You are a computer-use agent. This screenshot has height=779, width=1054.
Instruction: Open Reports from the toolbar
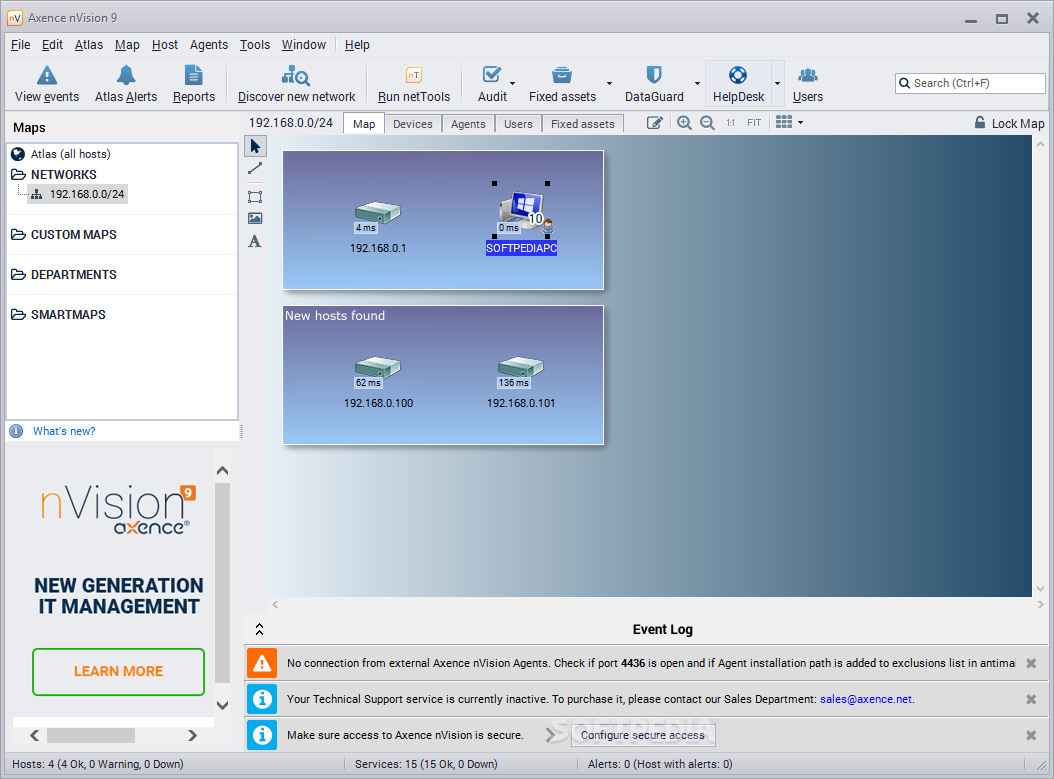[x=194, y=84]
